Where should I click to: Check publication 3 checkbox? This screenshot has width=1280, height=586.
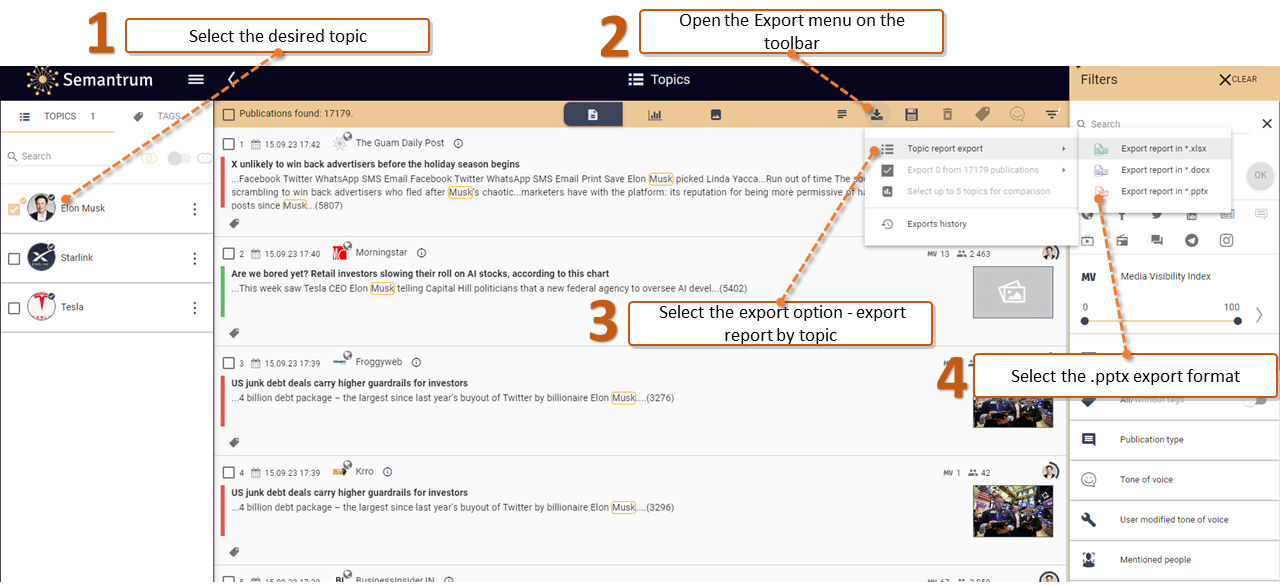tap(229, 363)
